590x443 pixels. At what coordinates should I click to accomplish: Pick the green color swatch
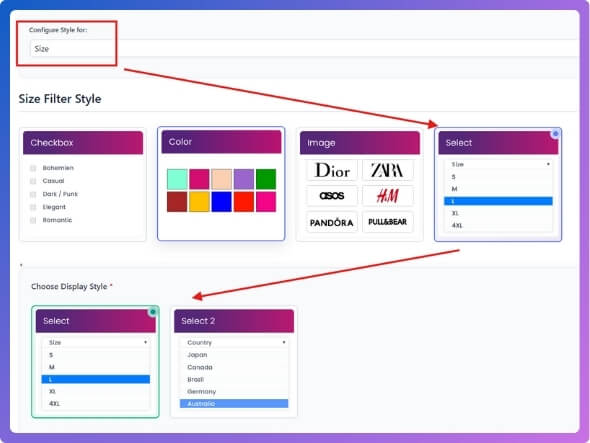click(266, 179)
